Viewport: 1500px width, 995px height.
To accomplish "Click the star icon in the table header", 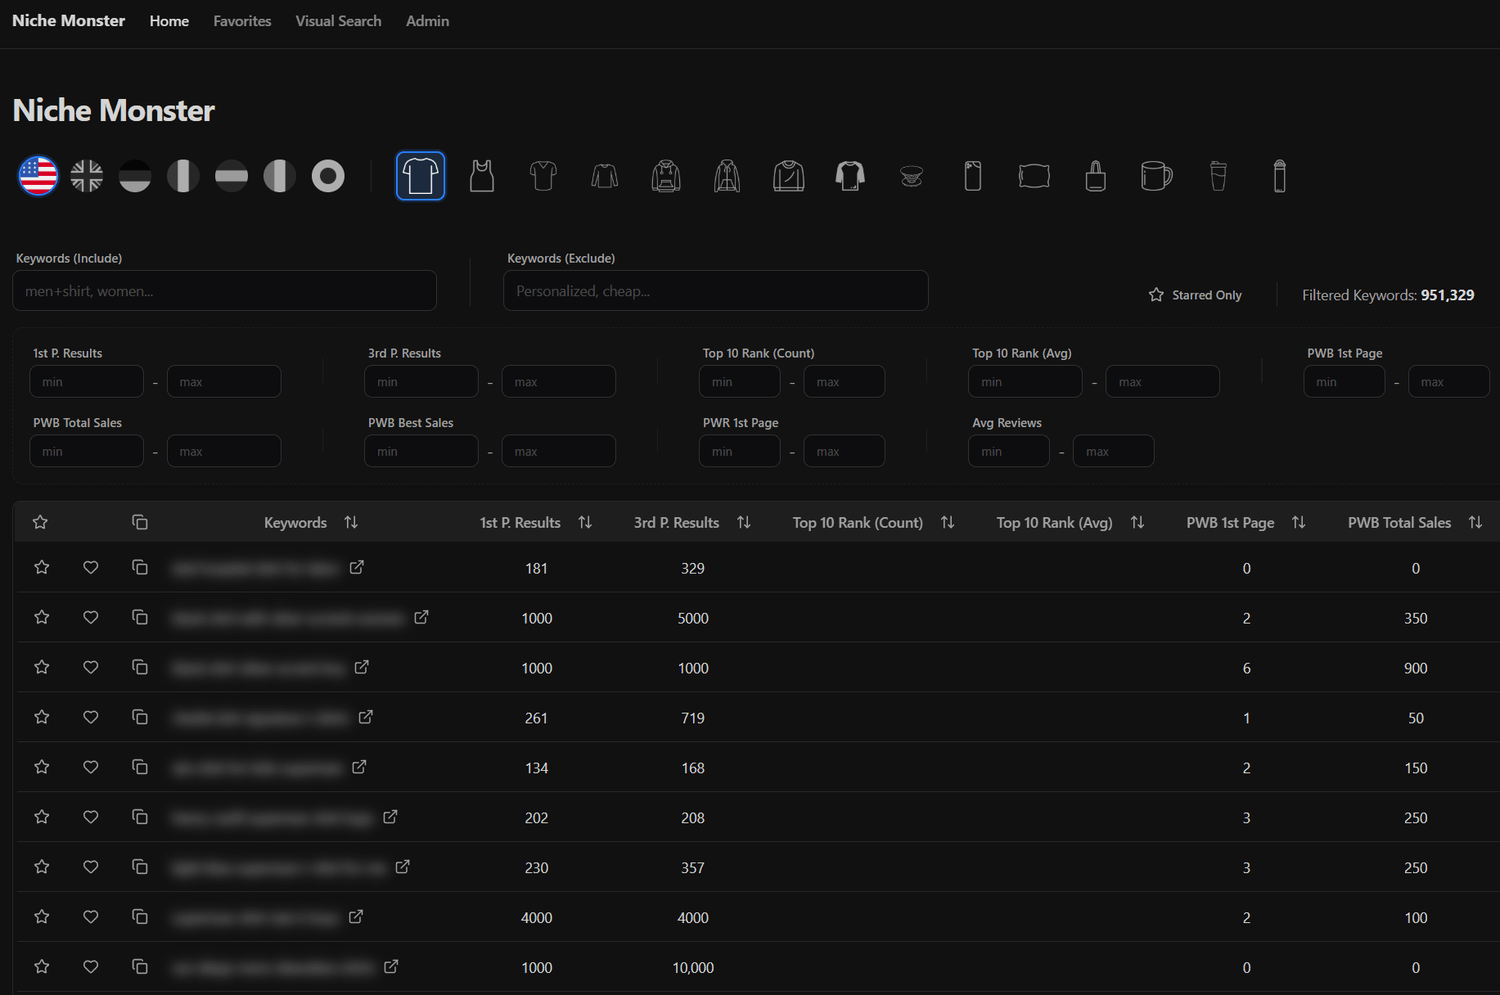I will 40,522.
